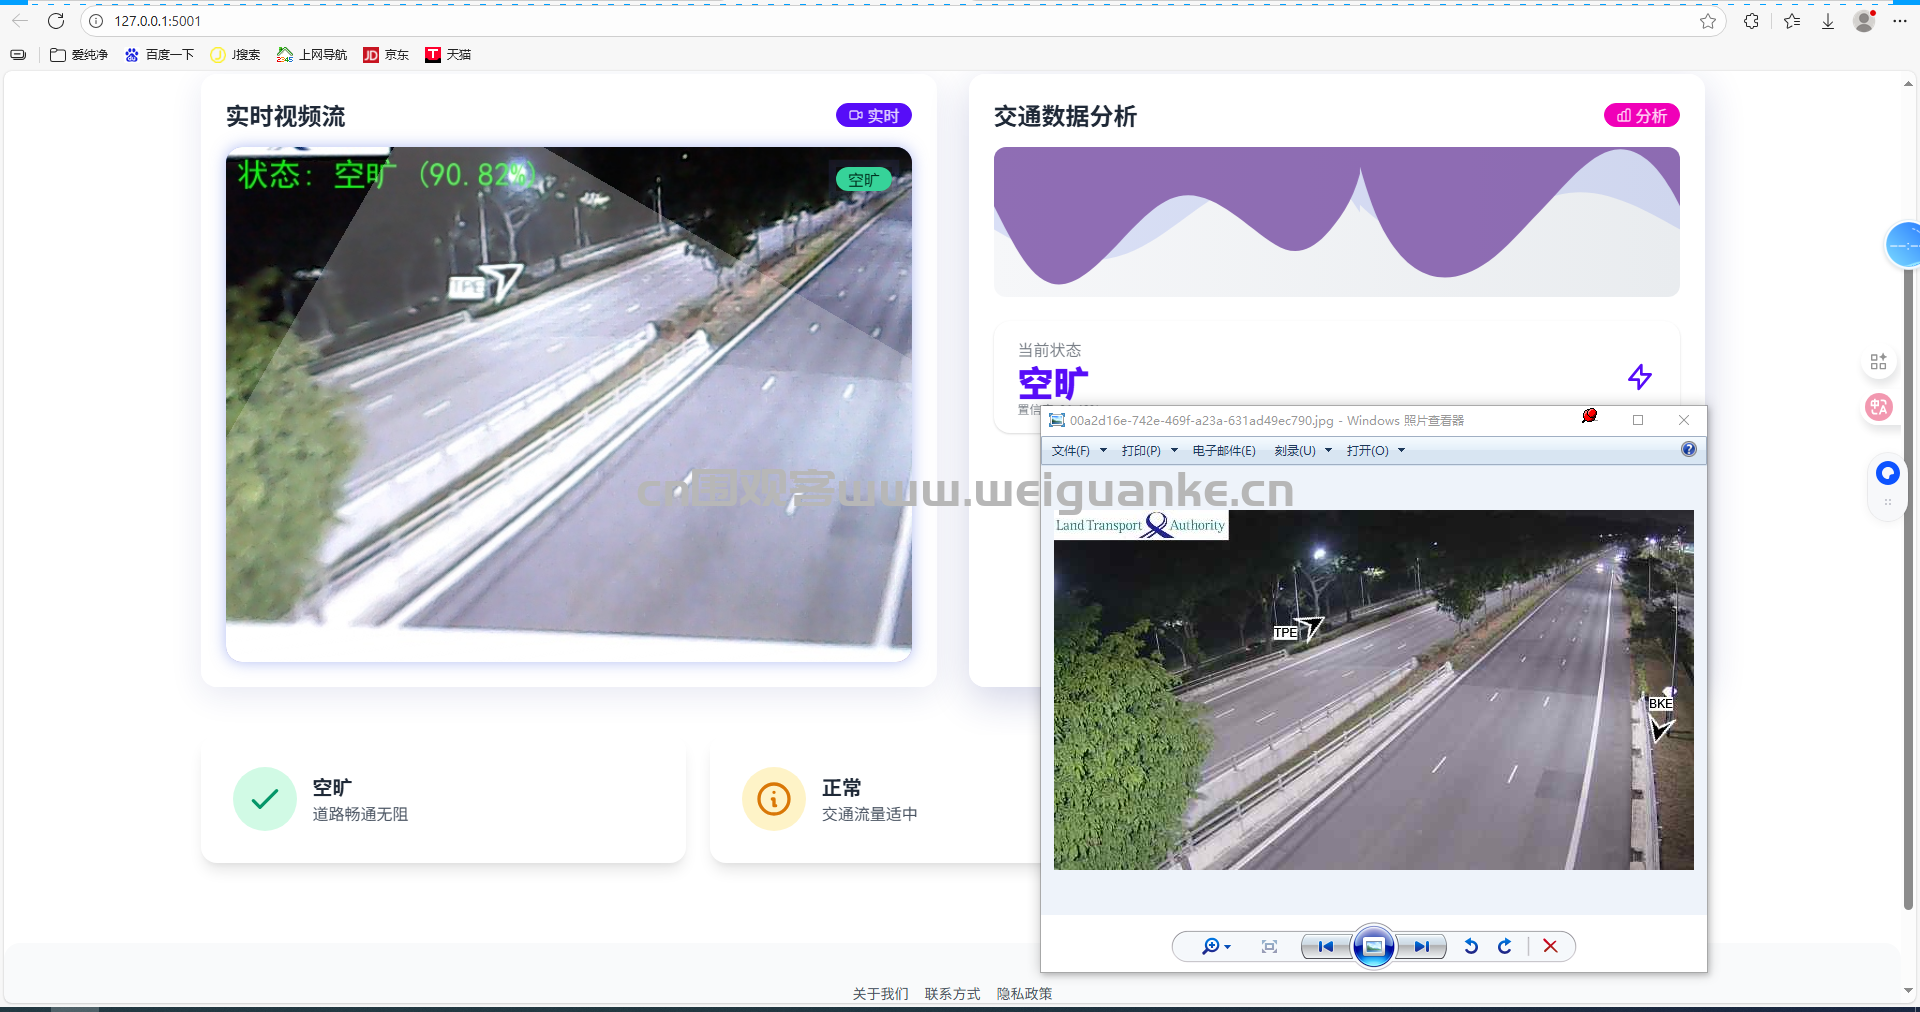
Task: Click the 实时 badge button
Action: [x=873, y=116]
